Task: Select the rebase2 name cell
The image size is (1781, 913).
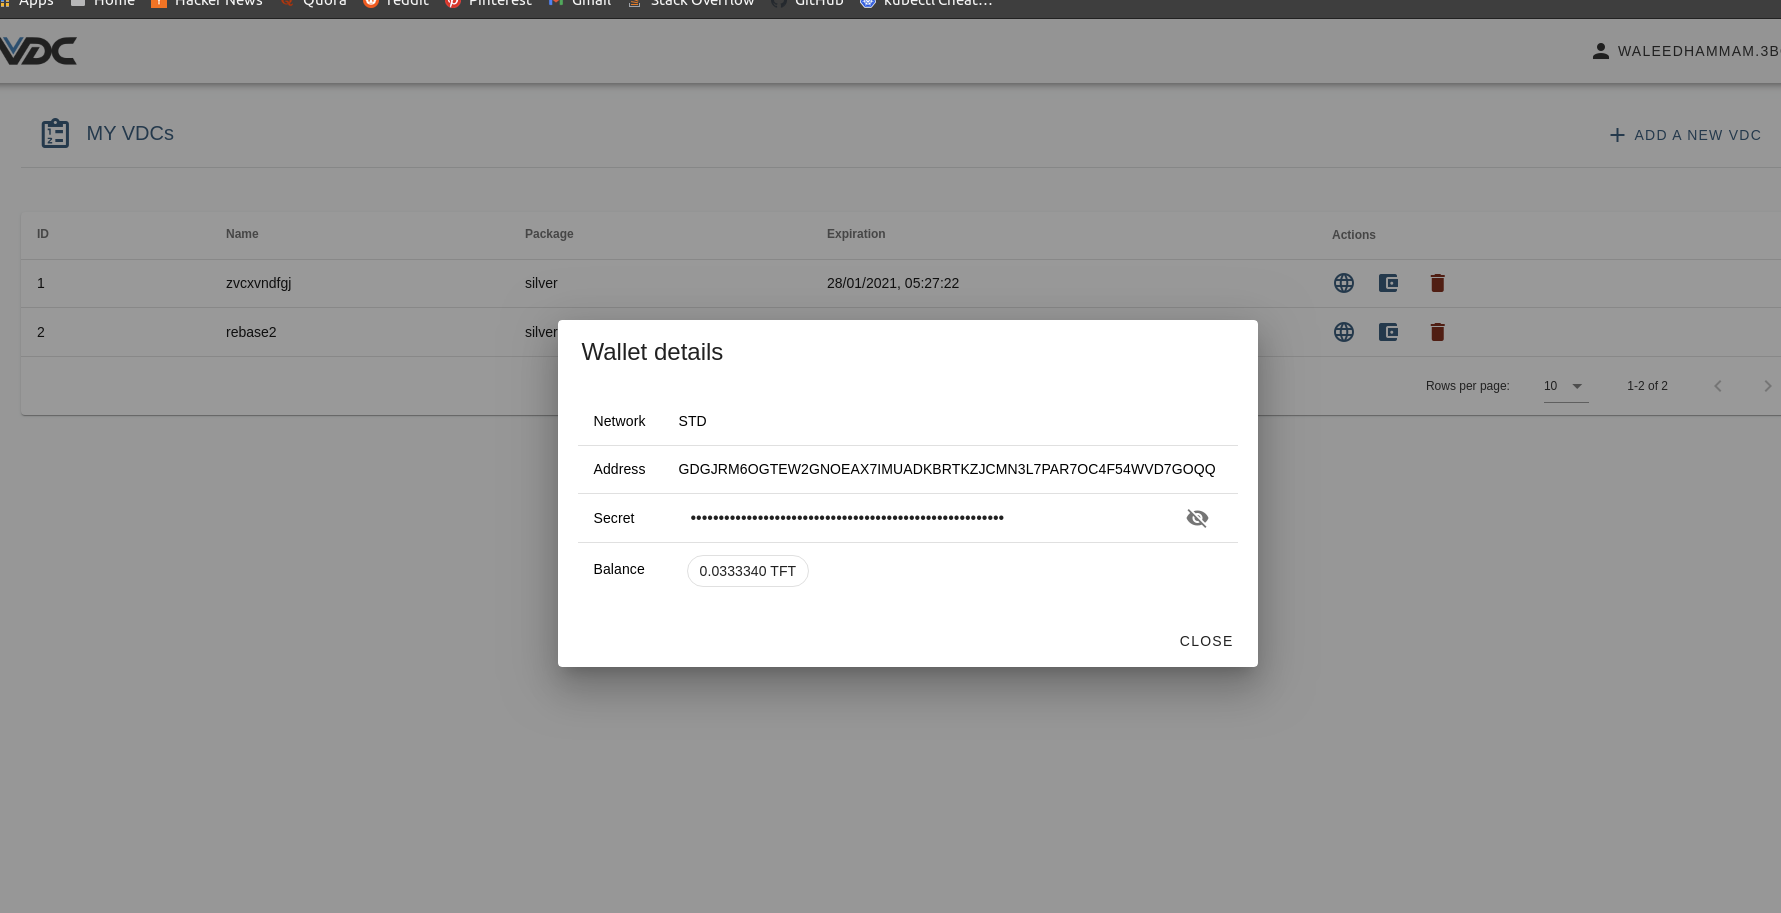Action: pyautogui.click(x=251, y=332)
